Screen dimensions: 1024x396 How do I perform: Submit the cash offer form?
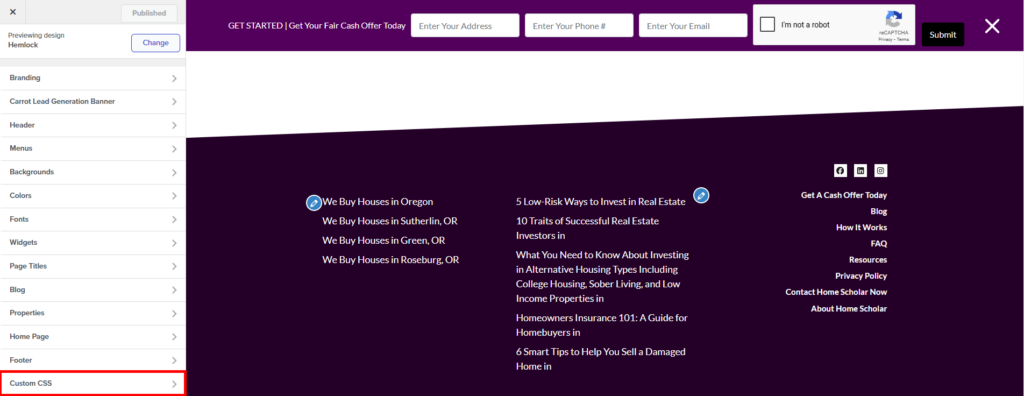pos(942,35)
